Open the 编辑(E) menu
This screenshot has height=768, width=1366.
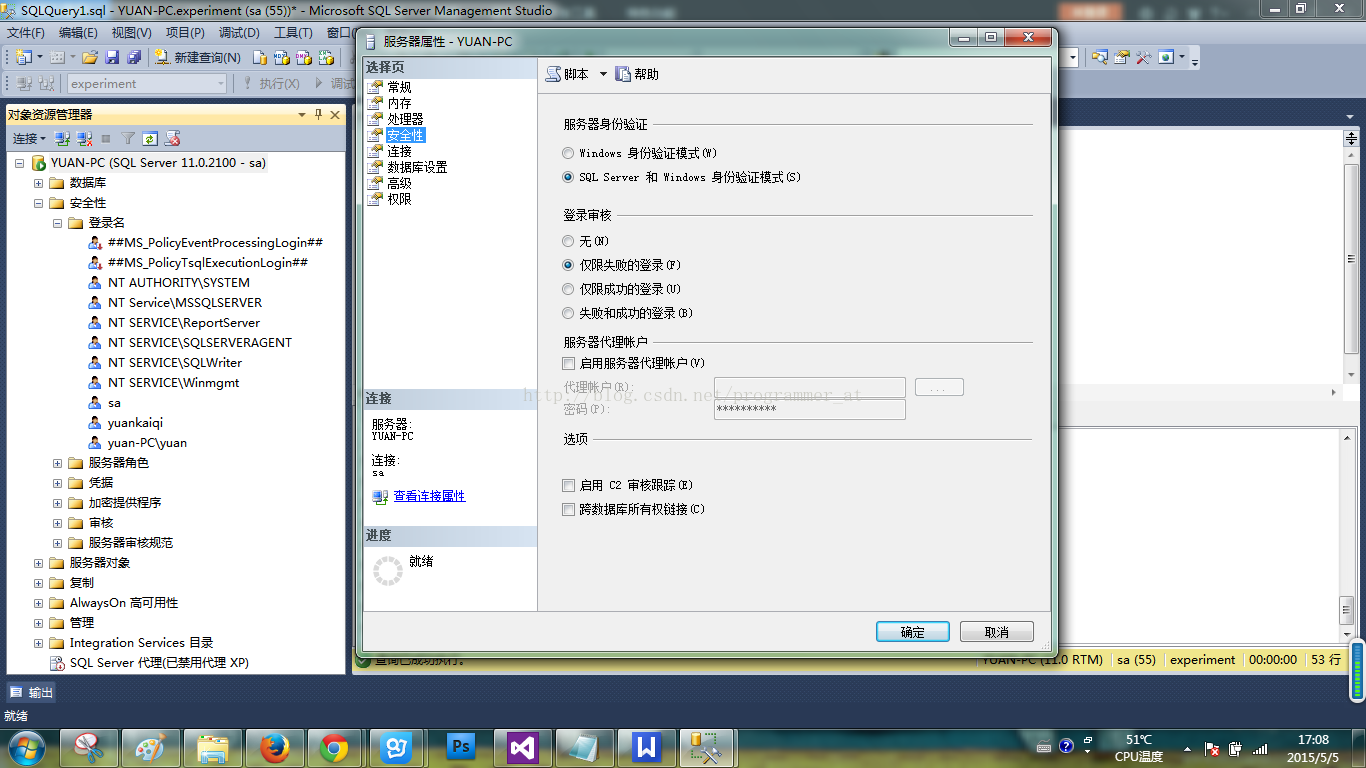(x=78, y=33)
